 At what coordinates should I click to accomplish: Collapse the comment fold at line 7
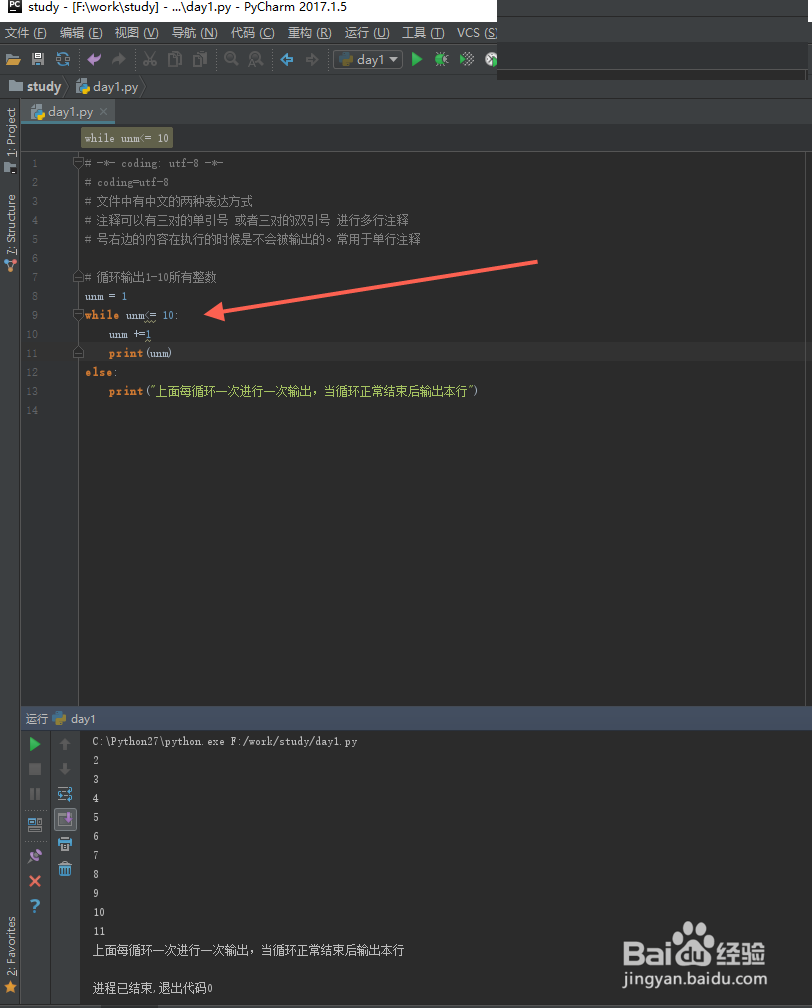[x=78, y=277]
